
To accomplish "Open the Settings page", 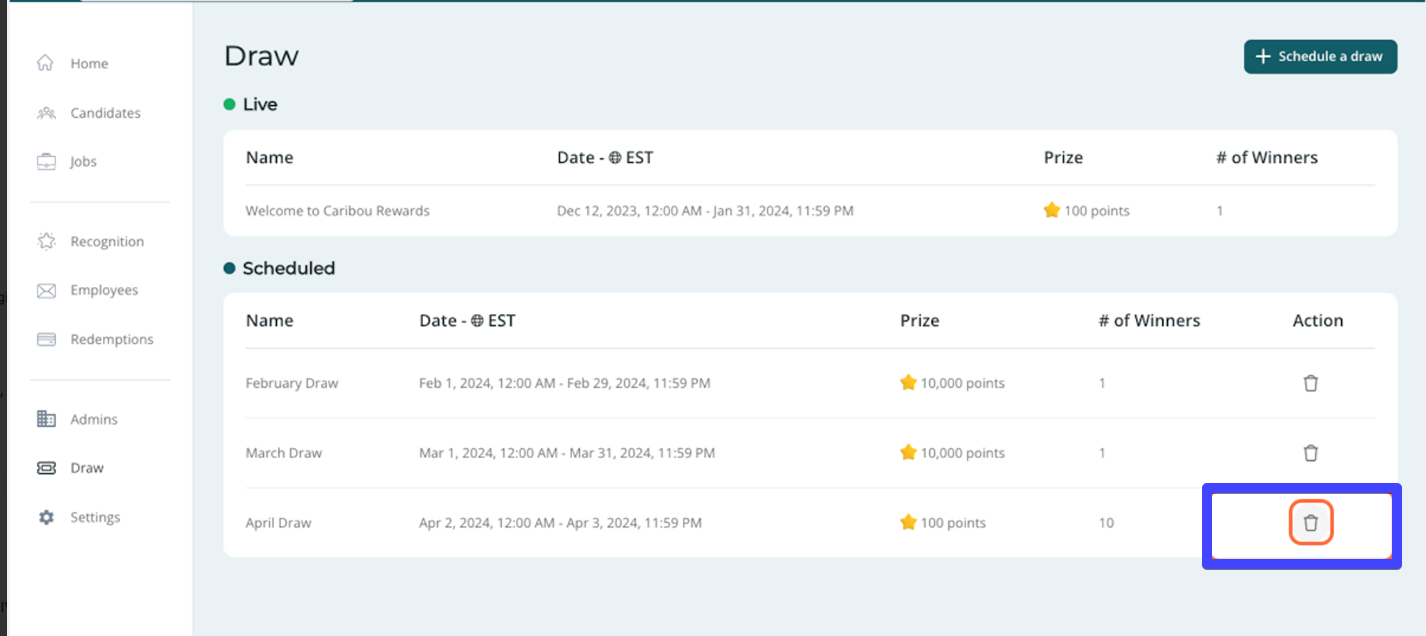I will tap(95, 517).
